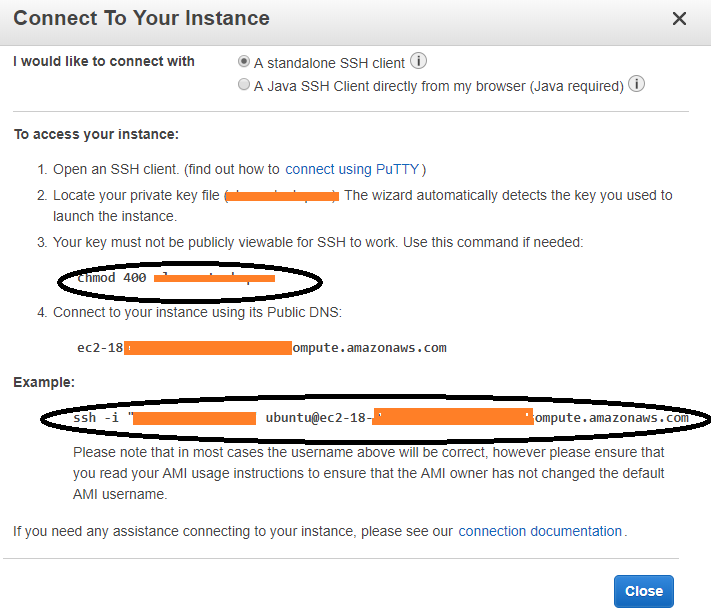Click the Example heading label

coord(44,382)
